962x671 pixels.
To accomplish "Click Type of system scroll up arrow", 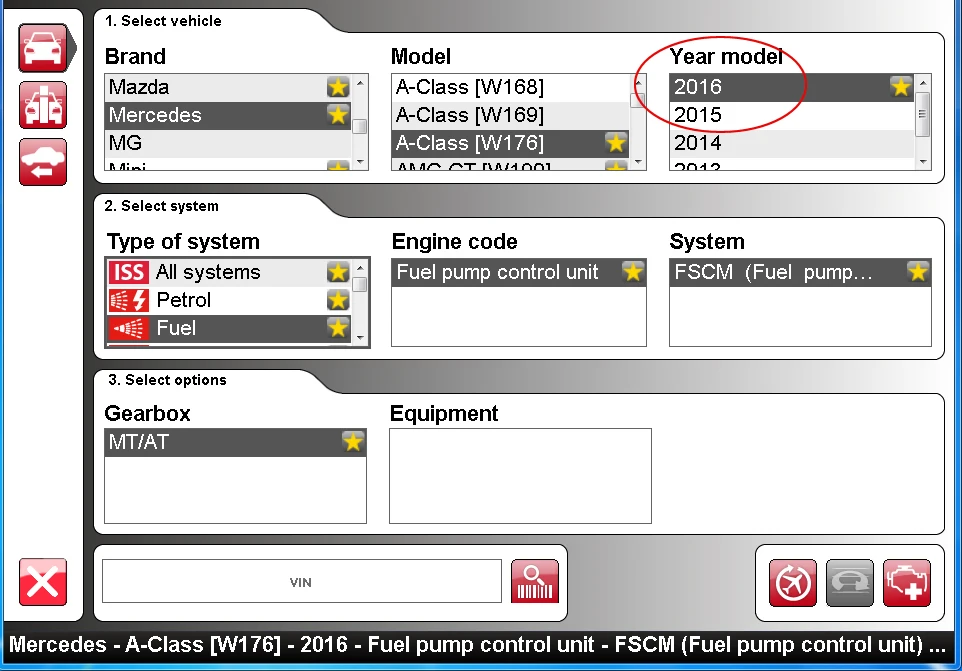I will pyautogui.click(x=360, y=267).
